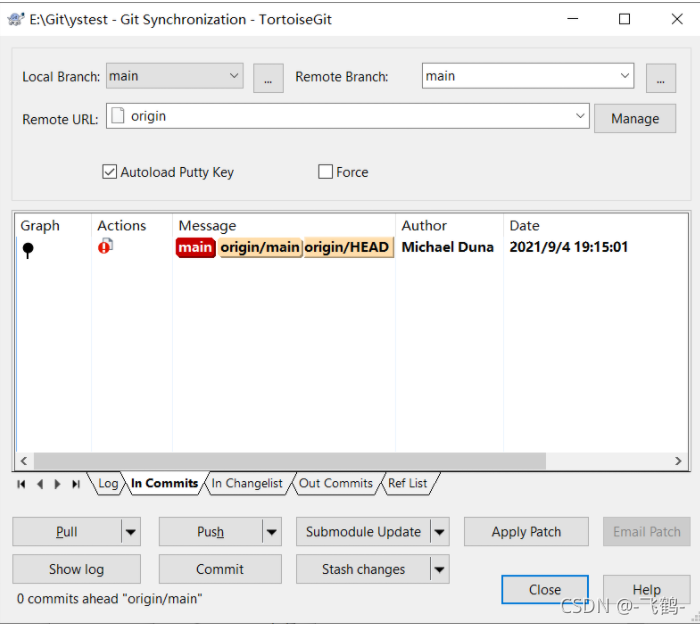Select the In Commits tab

pos(164,483)
